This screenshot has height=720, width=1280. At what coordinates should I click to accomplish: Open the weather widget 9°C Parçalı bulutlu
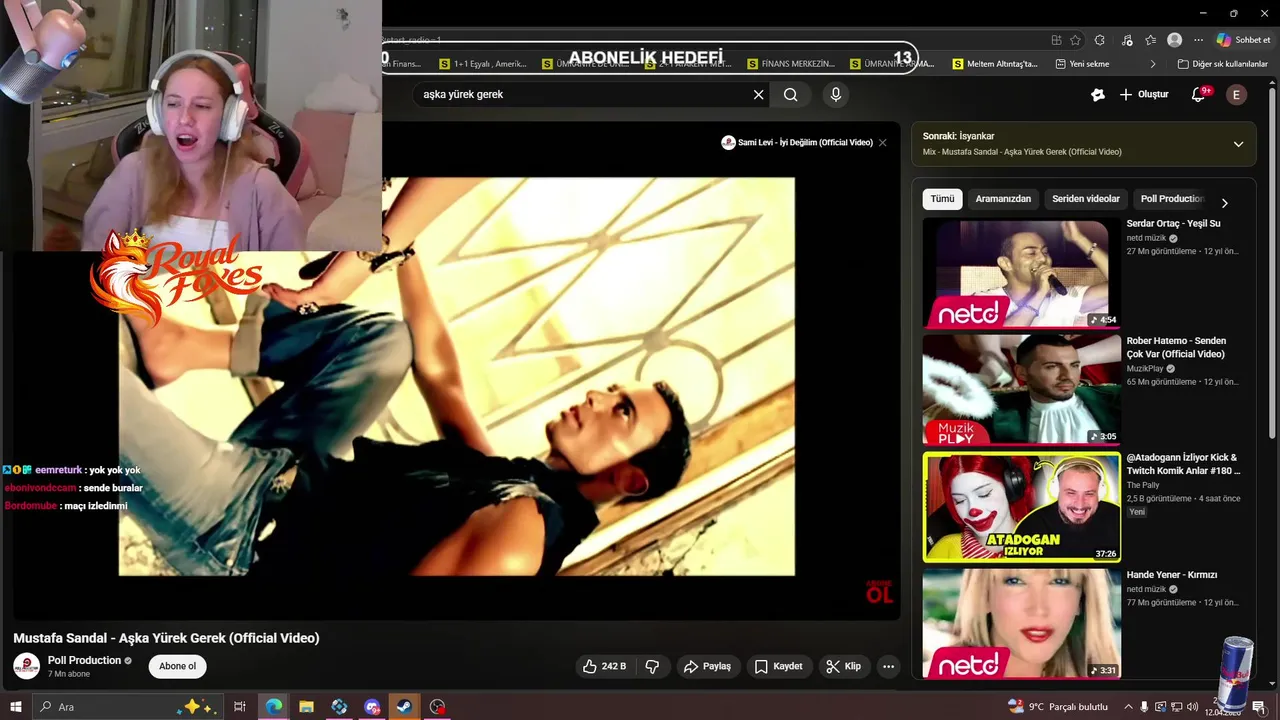click(x=1057, y=707)
